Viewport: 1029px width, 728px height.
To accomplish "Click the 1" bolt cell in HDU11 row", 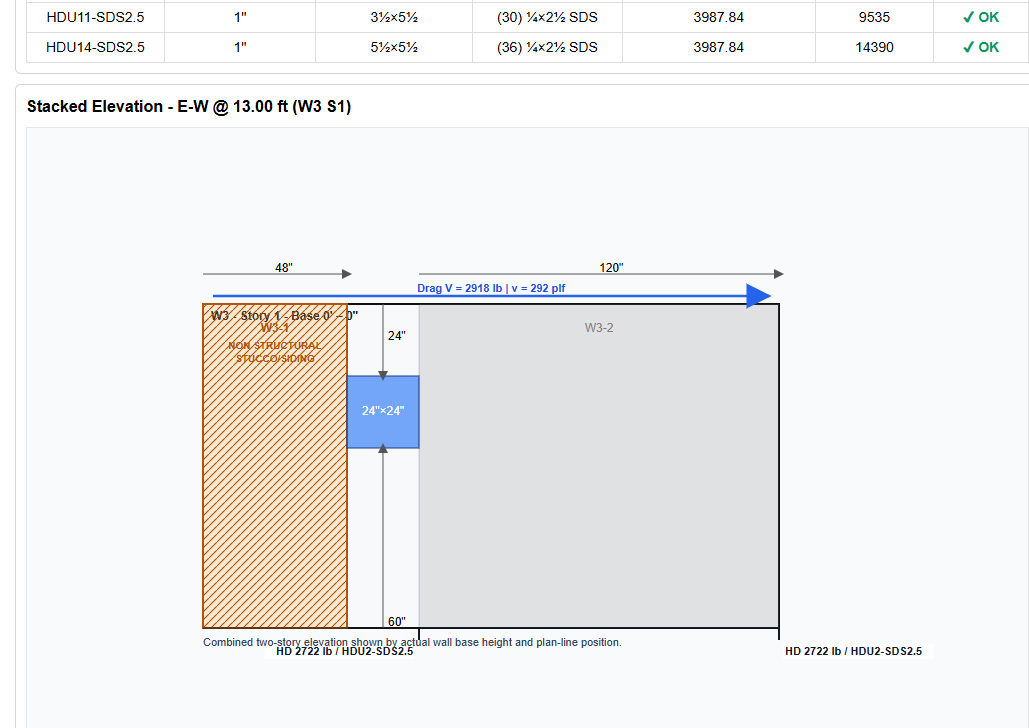I will (x=240, y=18).
